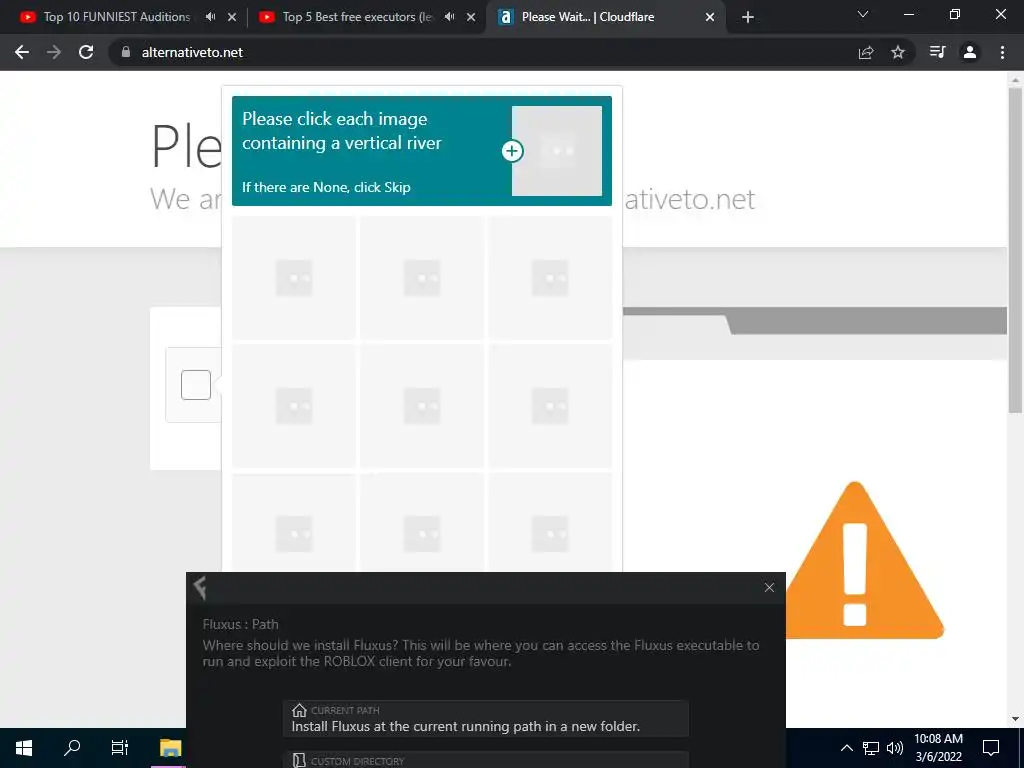Select the middle-left captcha image tile

(294, 406)
